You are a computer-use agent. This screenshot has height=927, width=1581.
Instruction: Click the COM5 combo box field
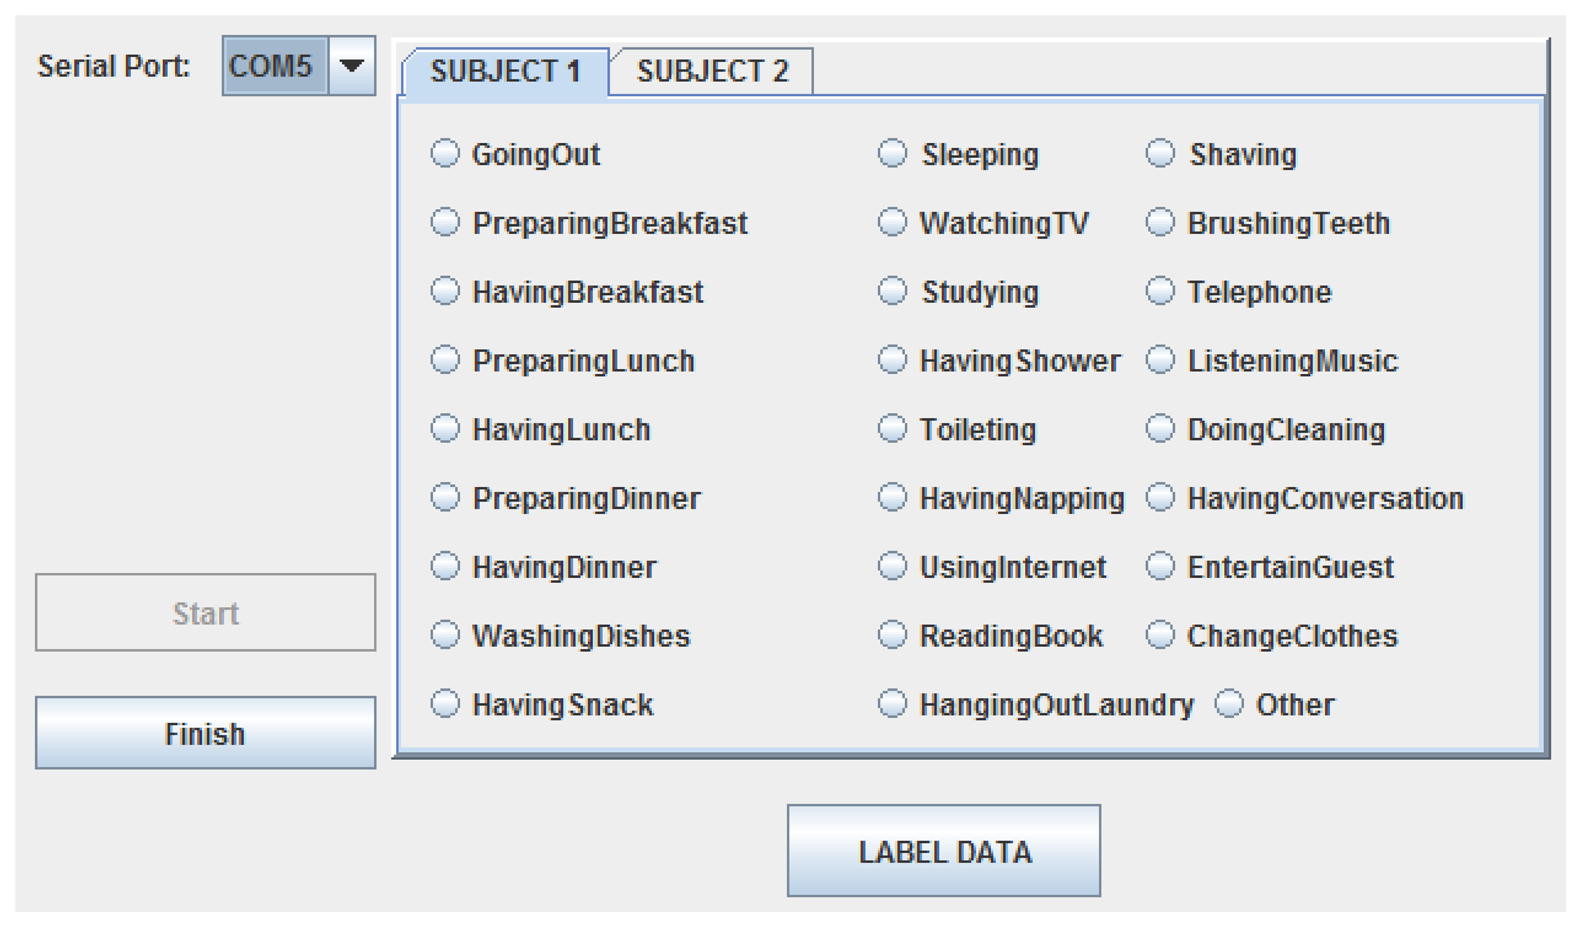point(274,66)
